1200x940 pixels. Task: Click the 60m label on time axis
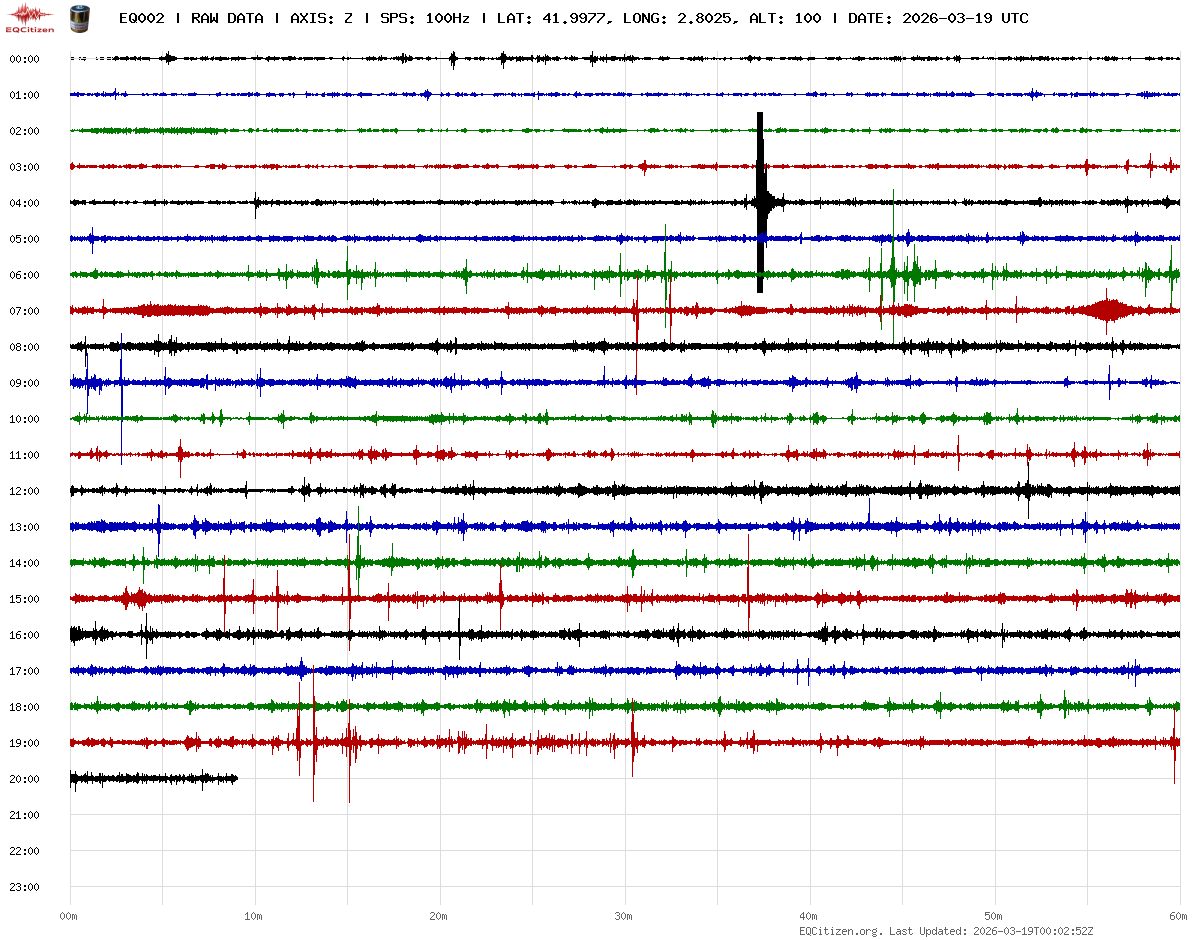1179,916
